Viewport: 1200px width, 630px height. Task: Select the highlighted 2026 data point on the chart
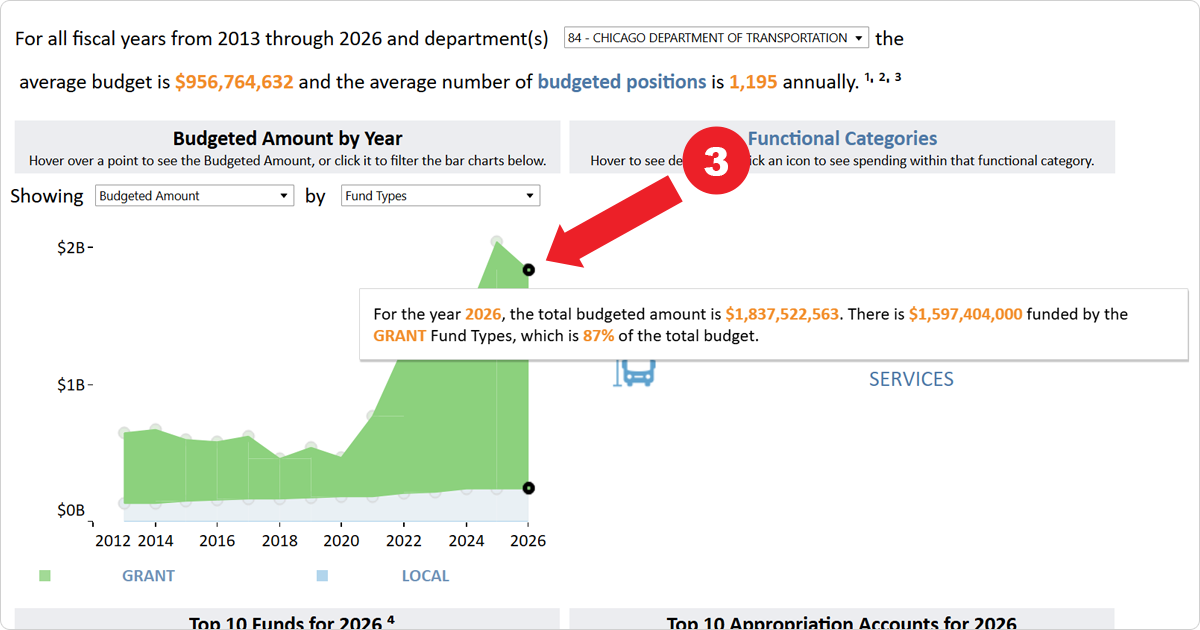tap(529, 268)
